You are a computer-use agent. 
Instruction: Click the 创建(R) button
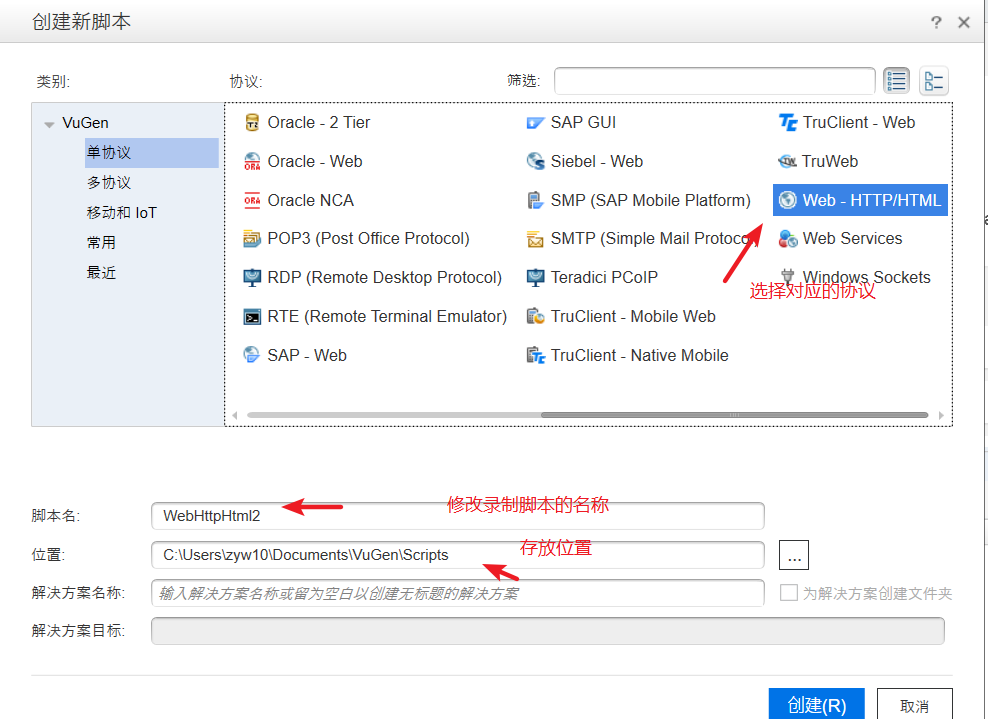817,704
